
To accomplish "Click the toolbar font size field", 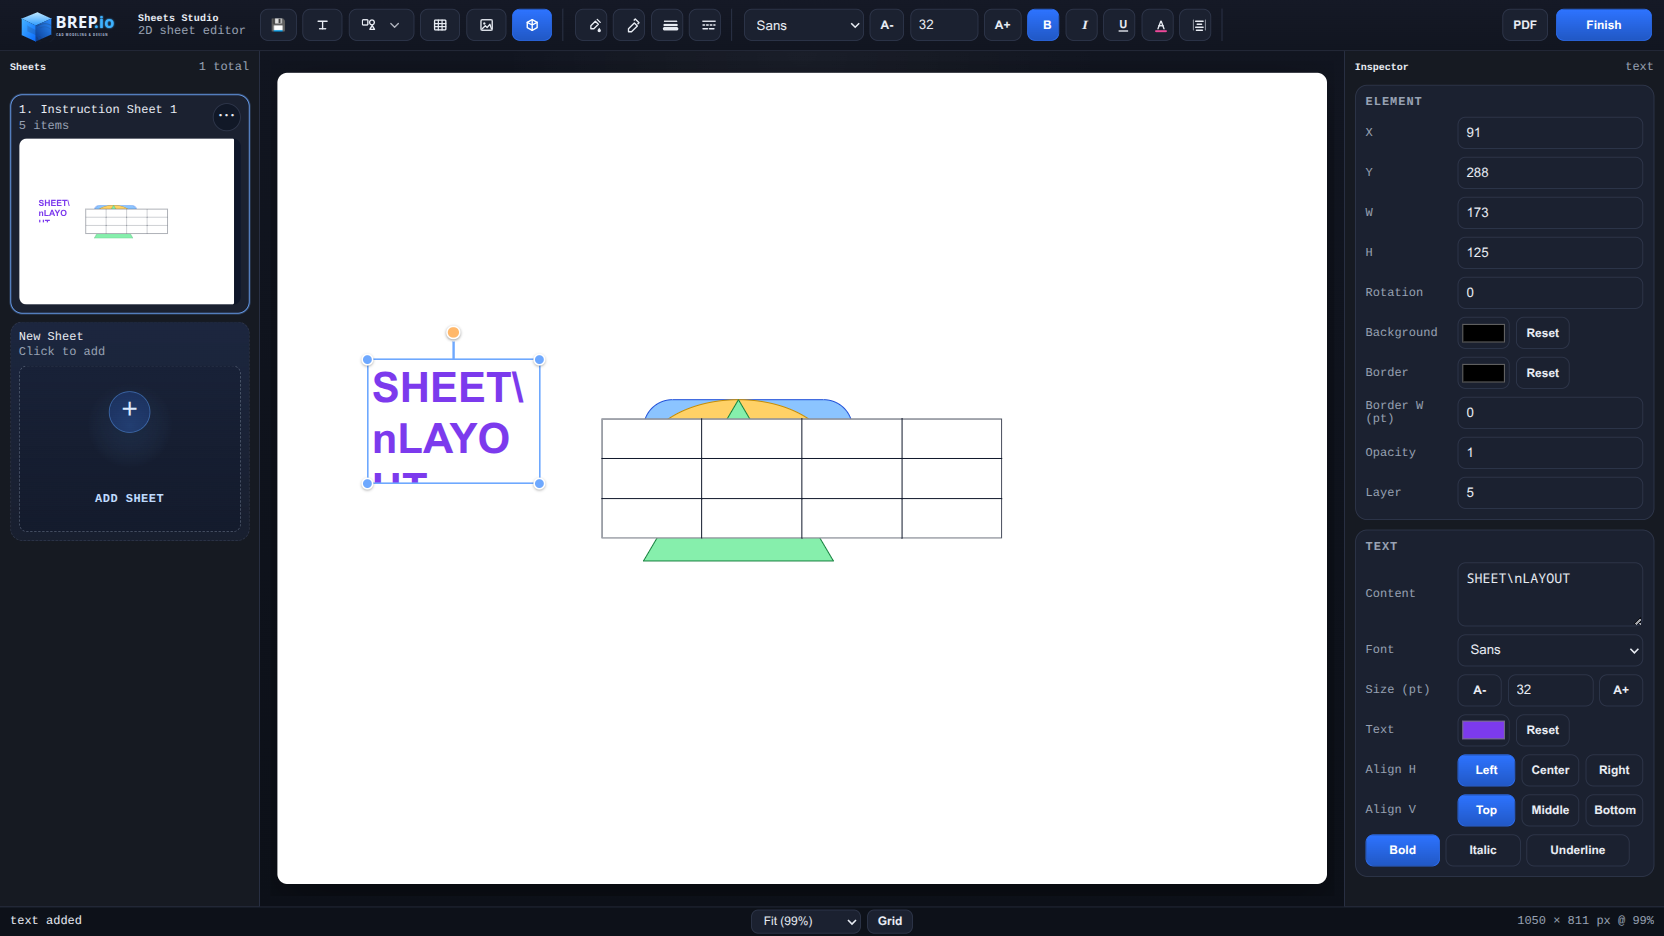I will pyautogui.click(x=943, y=25).
